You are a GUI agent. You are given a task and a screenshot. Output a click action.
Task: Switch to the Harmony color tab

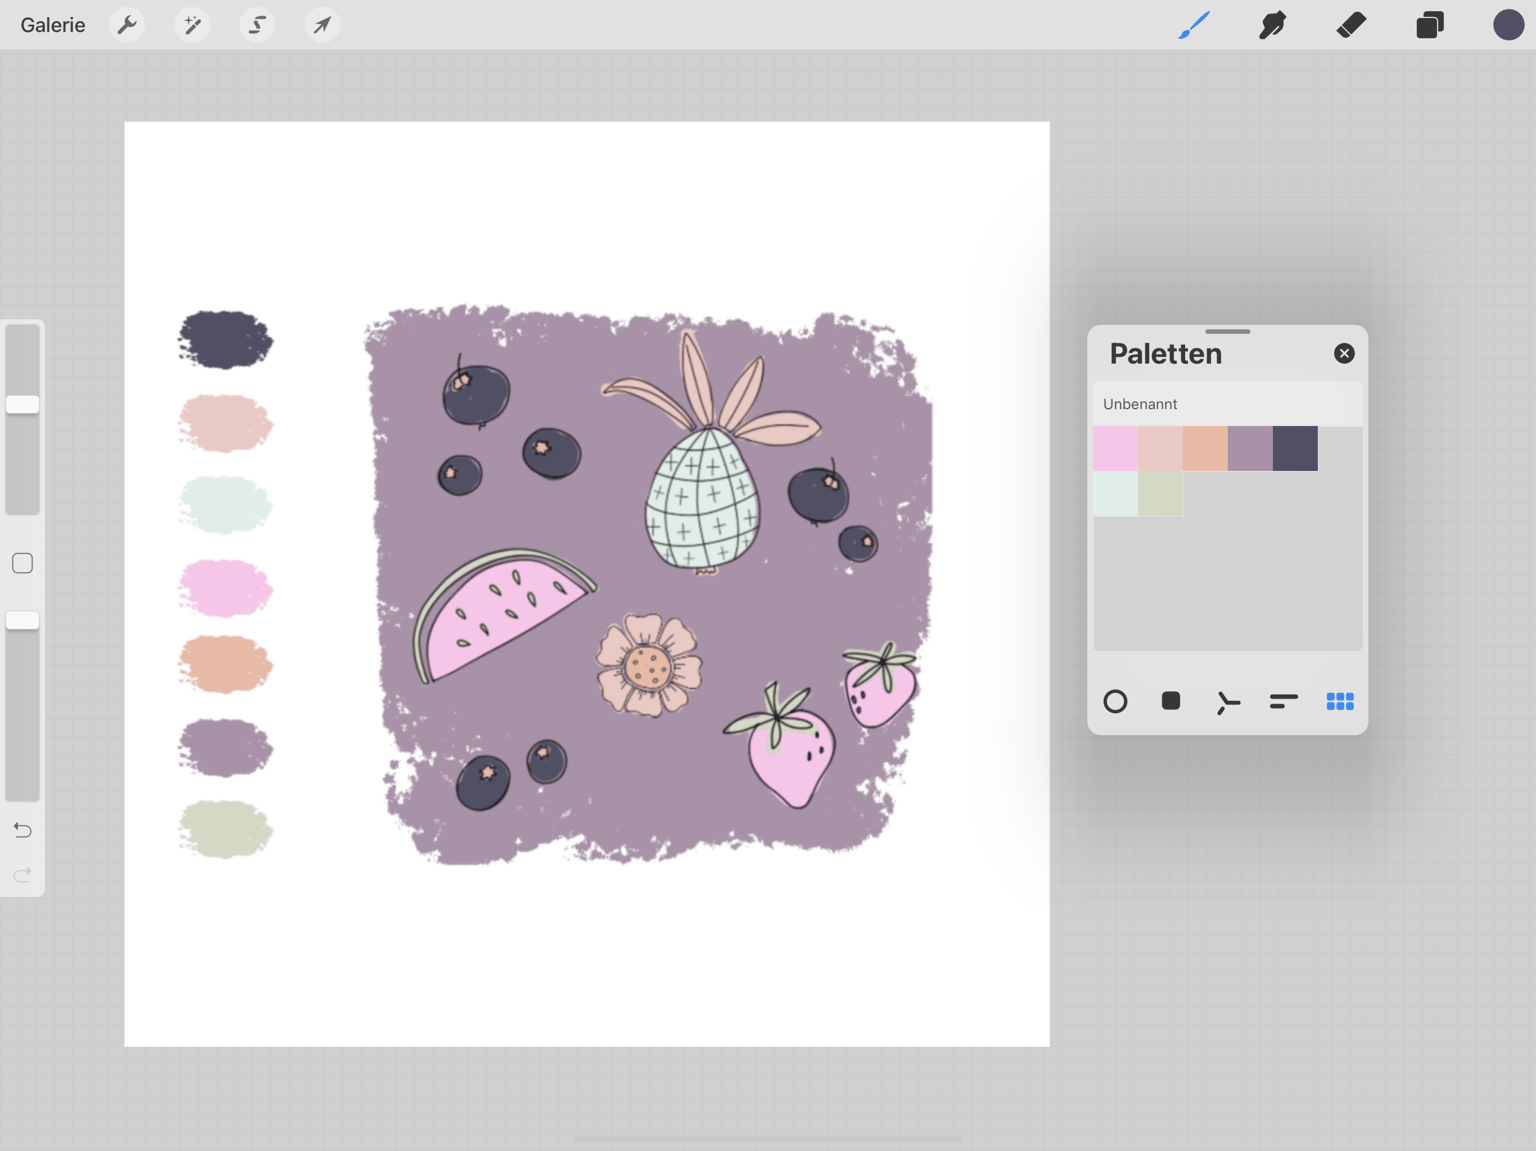(x=1228, y=702)
